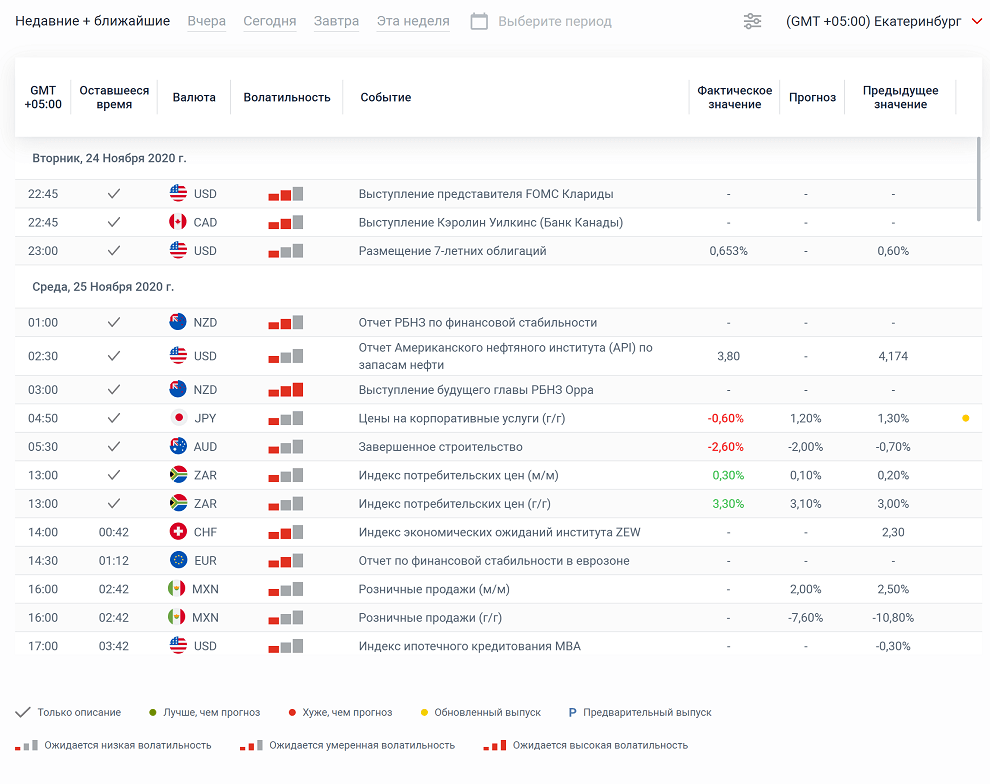Click checkmark on the 22:45 USD Clarida row
990x784 pixels.
[114, 194]
